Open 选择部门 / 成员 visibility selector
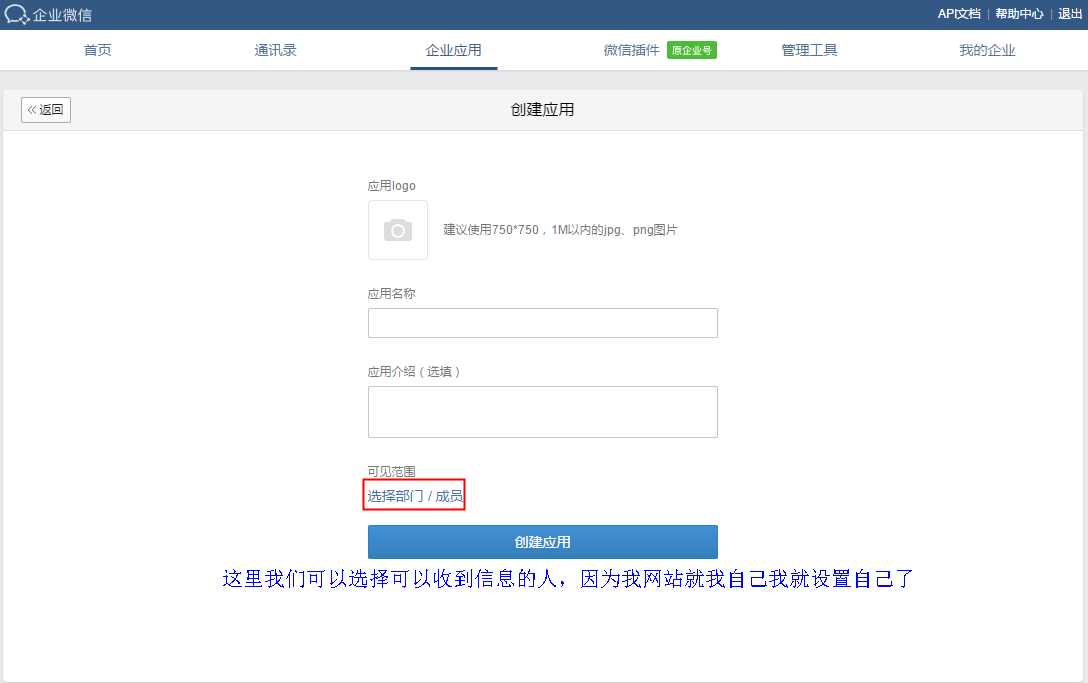Viewport: 1088px width, 683px height. 414,496
